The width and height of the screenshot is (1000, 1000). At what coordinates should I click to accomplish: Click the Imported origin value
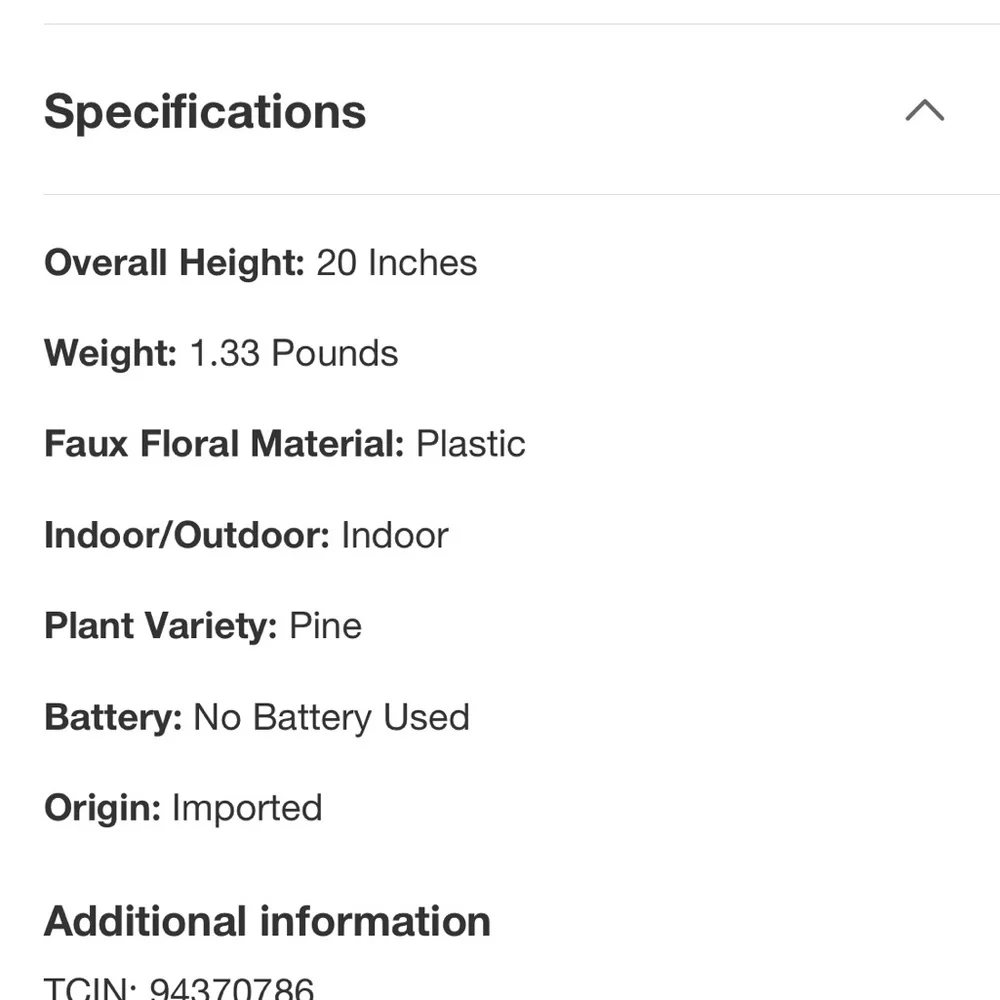pos(247,808)
